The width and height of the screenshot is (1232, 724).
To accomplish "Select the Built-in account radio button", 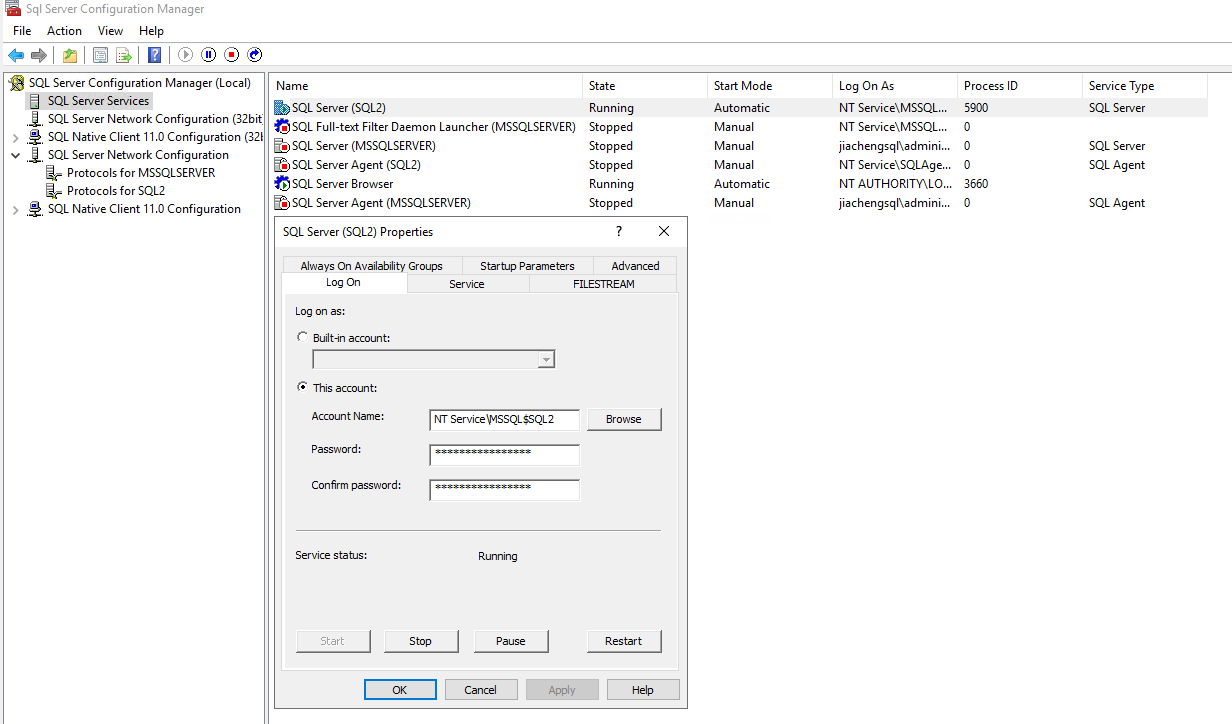I will click(x=303, y=338).
